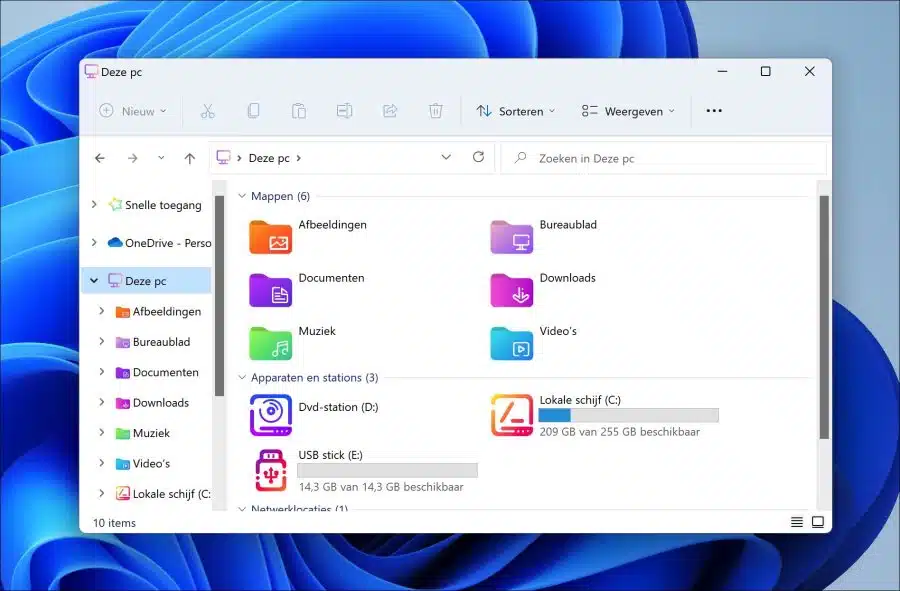This screenshot has width=900, height=591.
Task: Open address bar history dropdown chevron
Action: pos(446,157)
